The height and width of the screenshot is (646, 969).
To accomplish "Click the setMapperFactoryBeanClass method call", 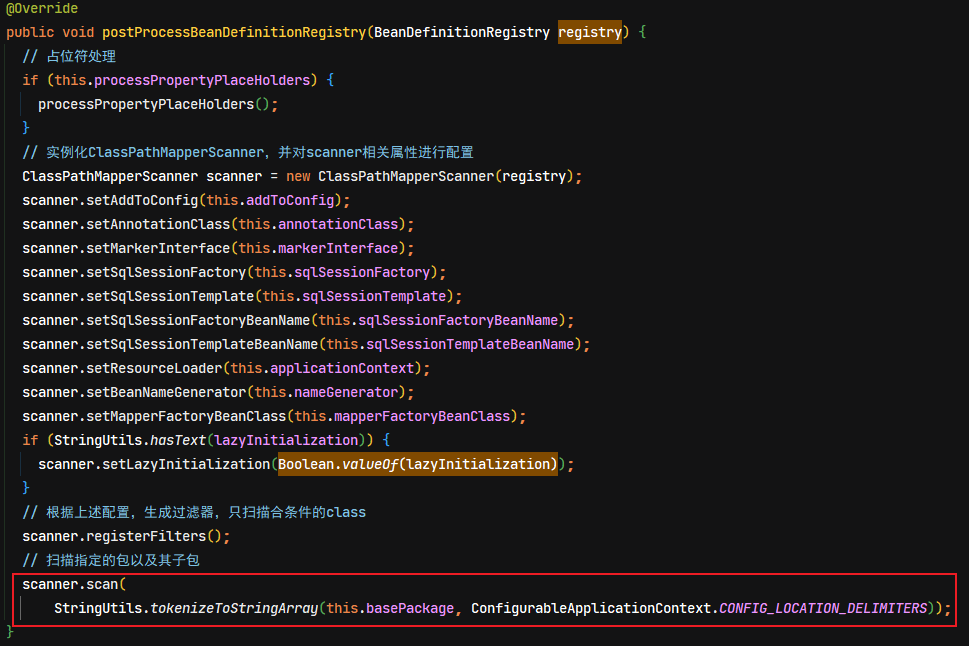I will click(x=186, y=417).
